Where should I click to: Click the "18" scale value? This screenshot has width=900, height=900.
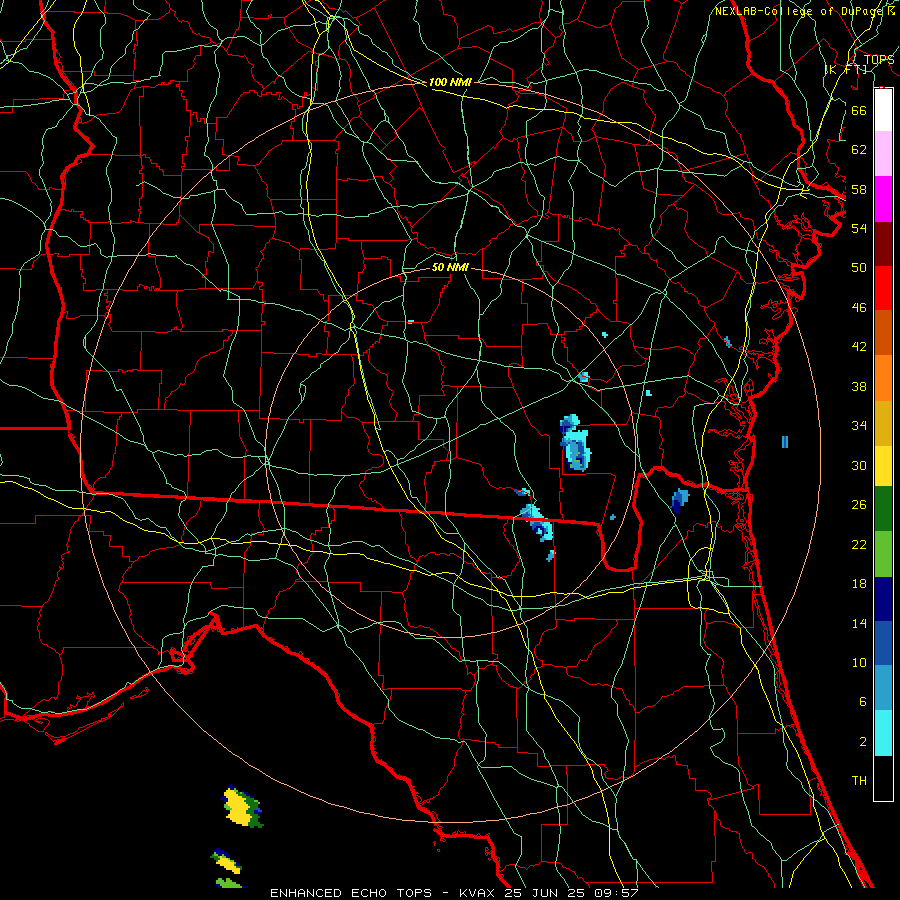coord(859,584)
